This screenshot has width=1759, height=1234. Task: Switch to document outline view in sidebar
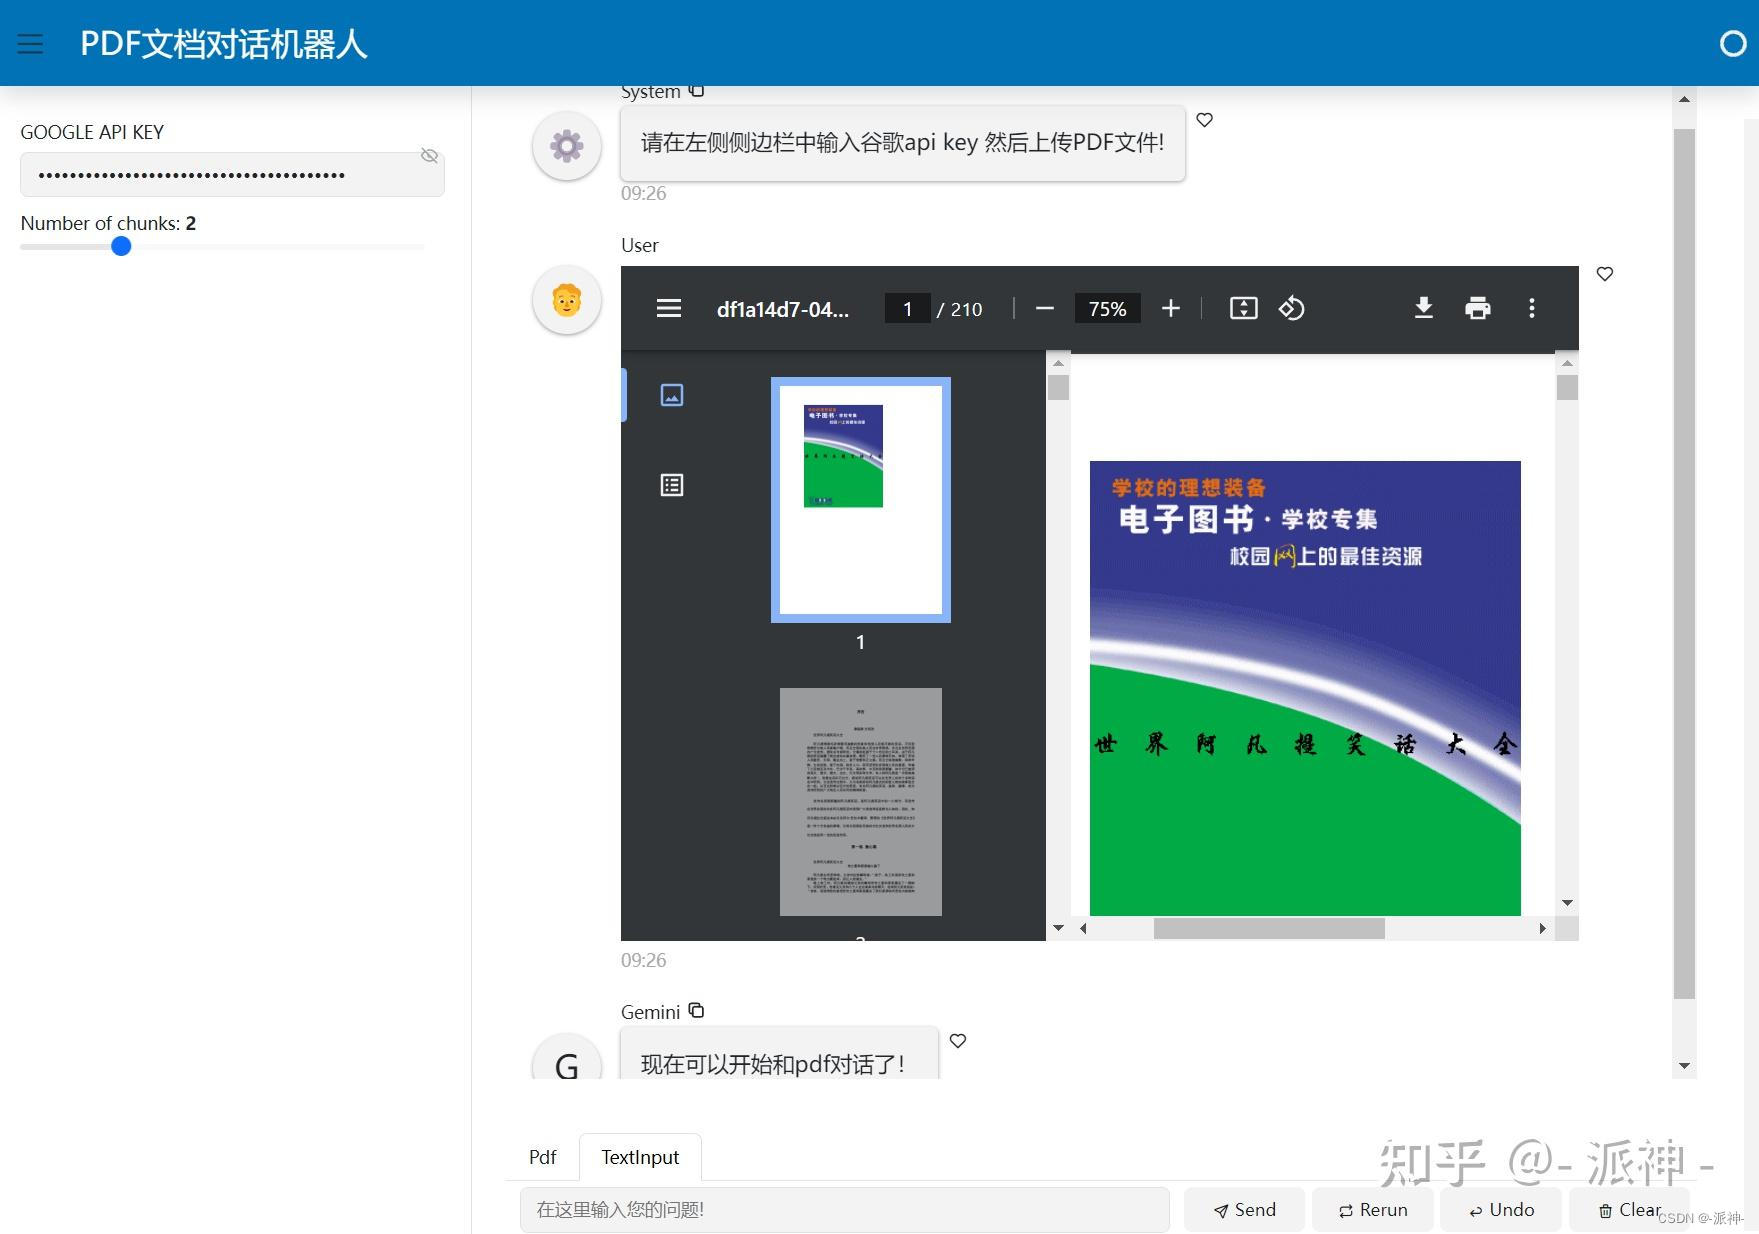[x=671, y=485]
